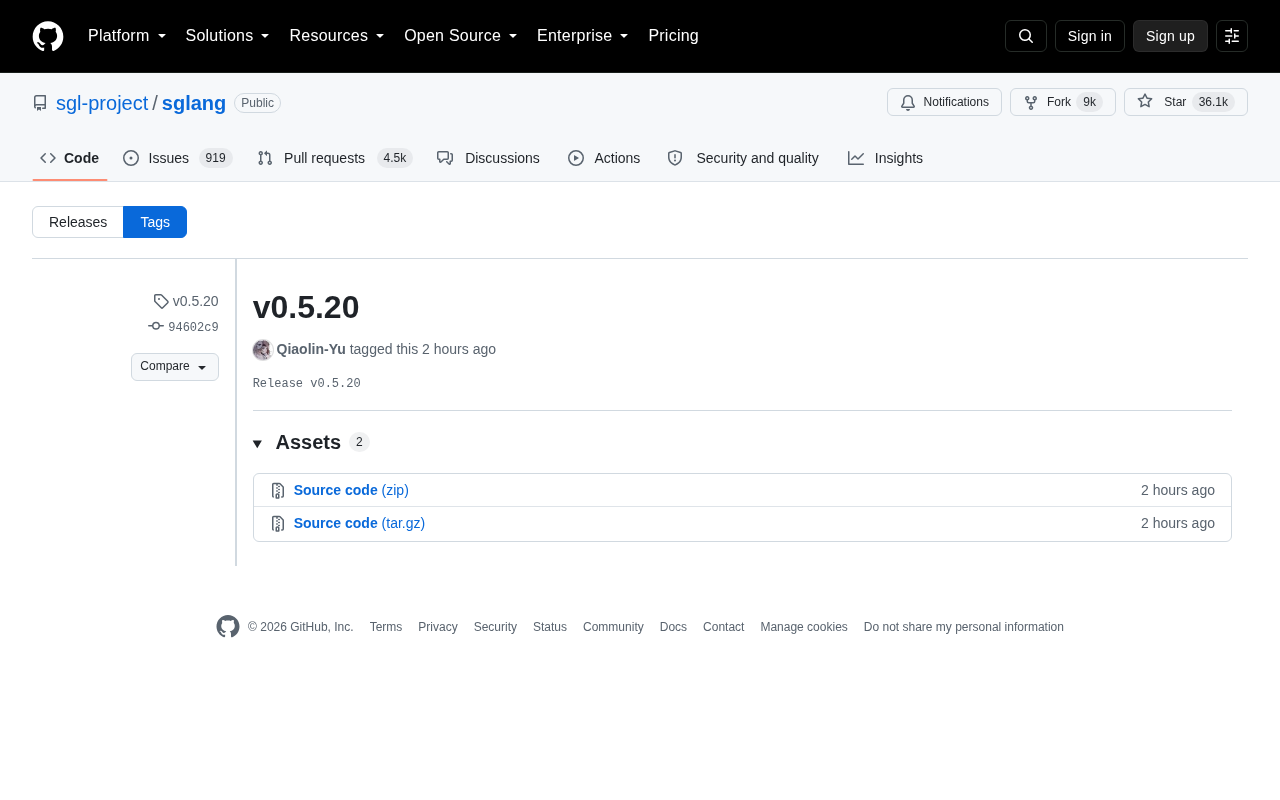Viewport: 1280px width, 800px height.
Task: Open the Pricing page
Action: tap(673, 36)
